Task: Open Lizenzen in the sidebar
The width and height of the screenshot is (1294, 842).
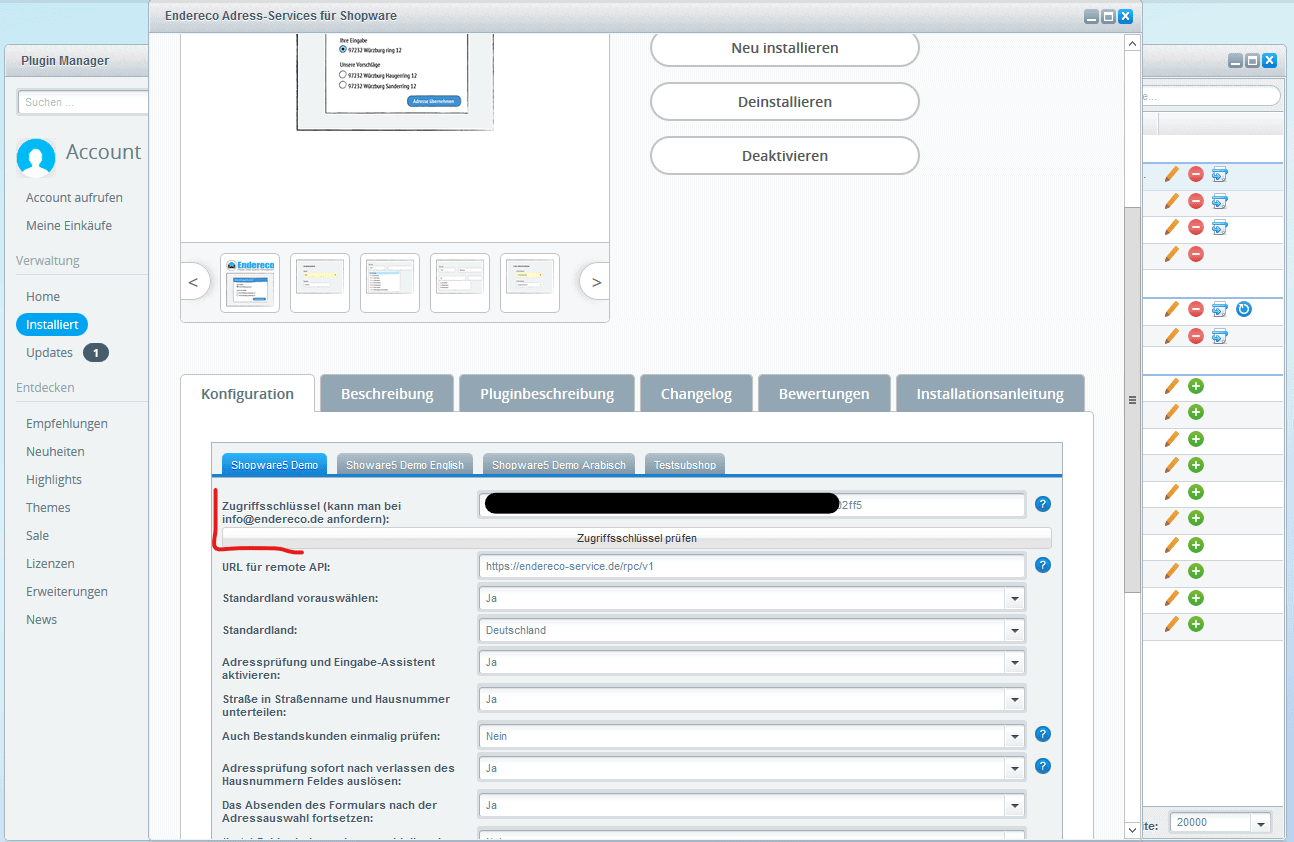Action: tap(50, 564)
